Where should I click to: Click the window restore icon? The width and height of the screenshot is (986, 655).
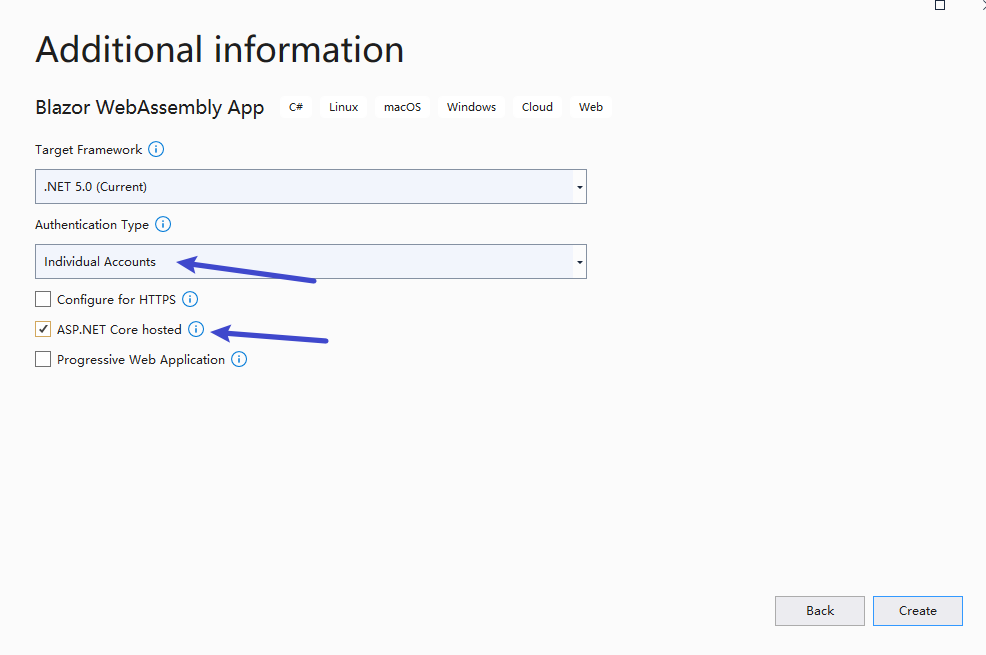(939, 5)
